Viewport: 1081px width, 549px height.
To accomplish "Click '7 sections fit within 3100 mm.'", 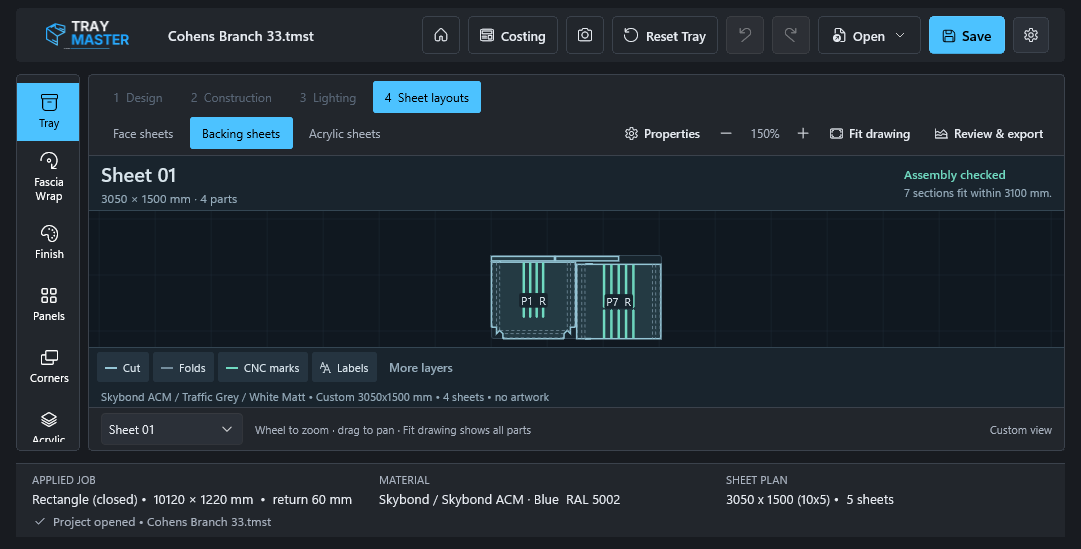I will click(x=978, y=193).
